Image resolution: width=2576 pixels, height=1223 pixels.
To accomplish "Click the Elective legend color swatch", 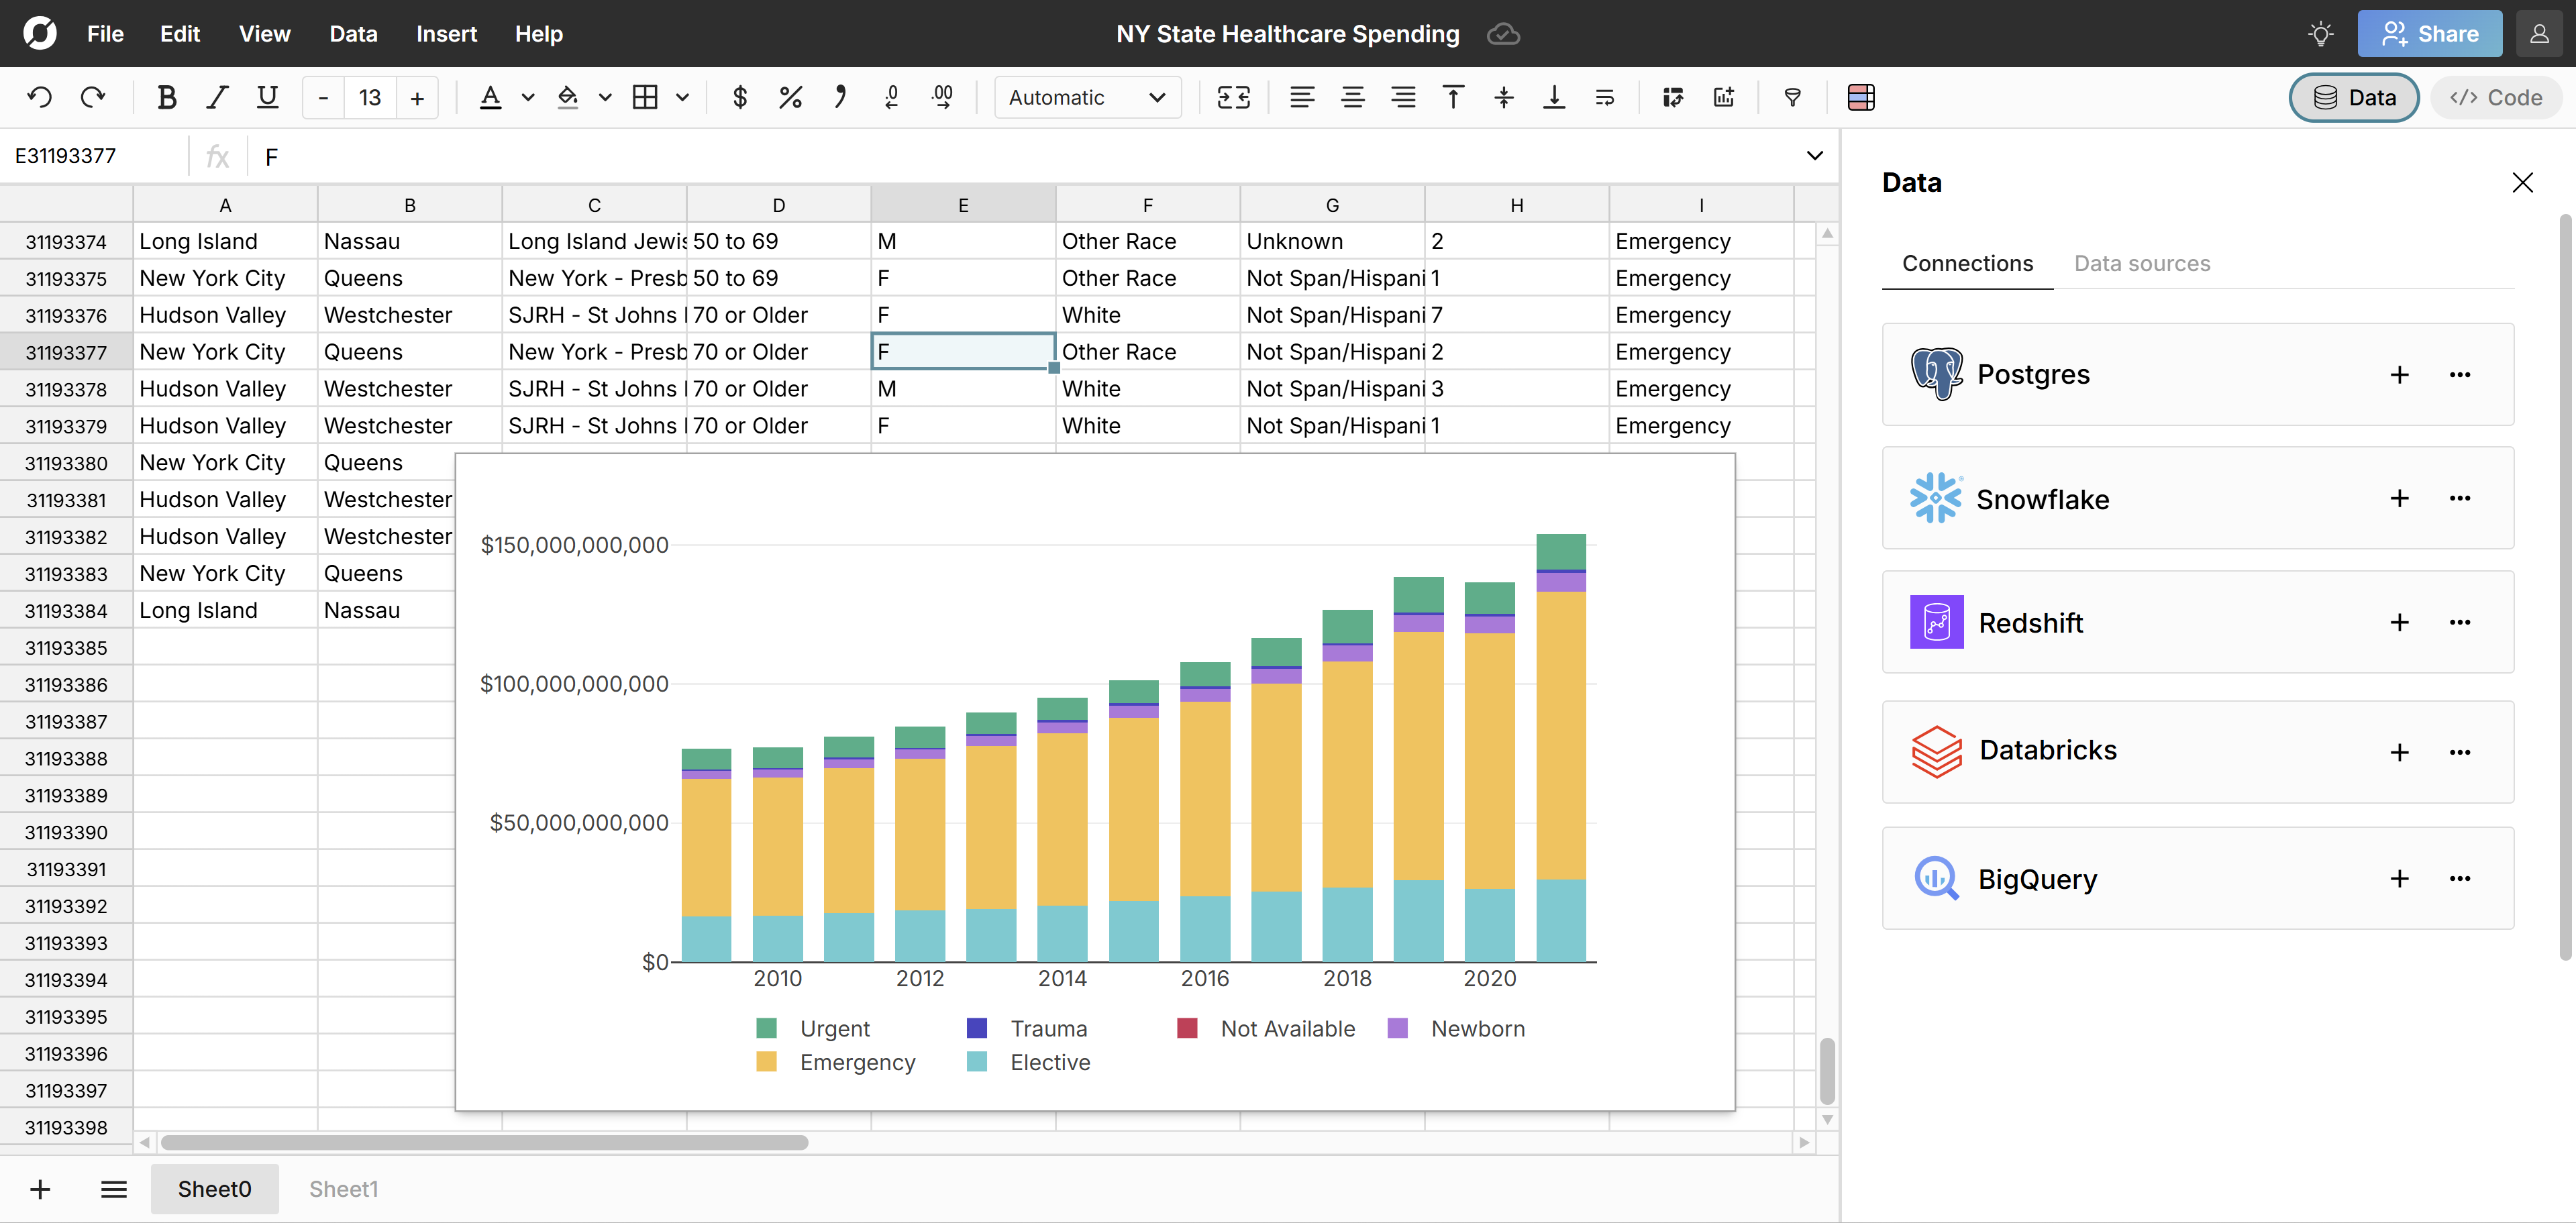I will click(x=977, y=1062).
